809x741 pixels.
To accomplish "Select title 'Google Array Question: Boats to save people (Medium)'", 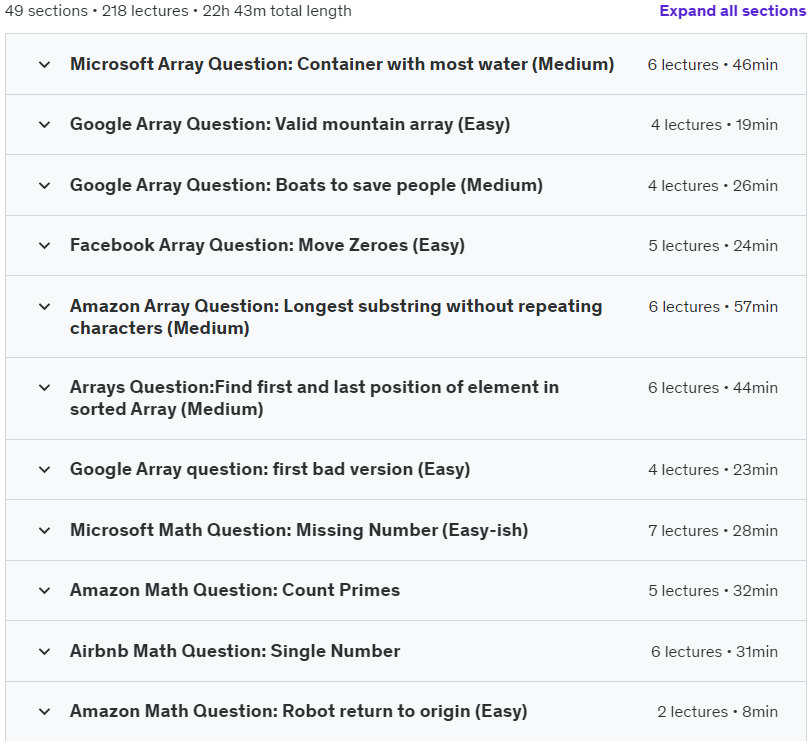I will pyautogui.click(x=306, y=185).
